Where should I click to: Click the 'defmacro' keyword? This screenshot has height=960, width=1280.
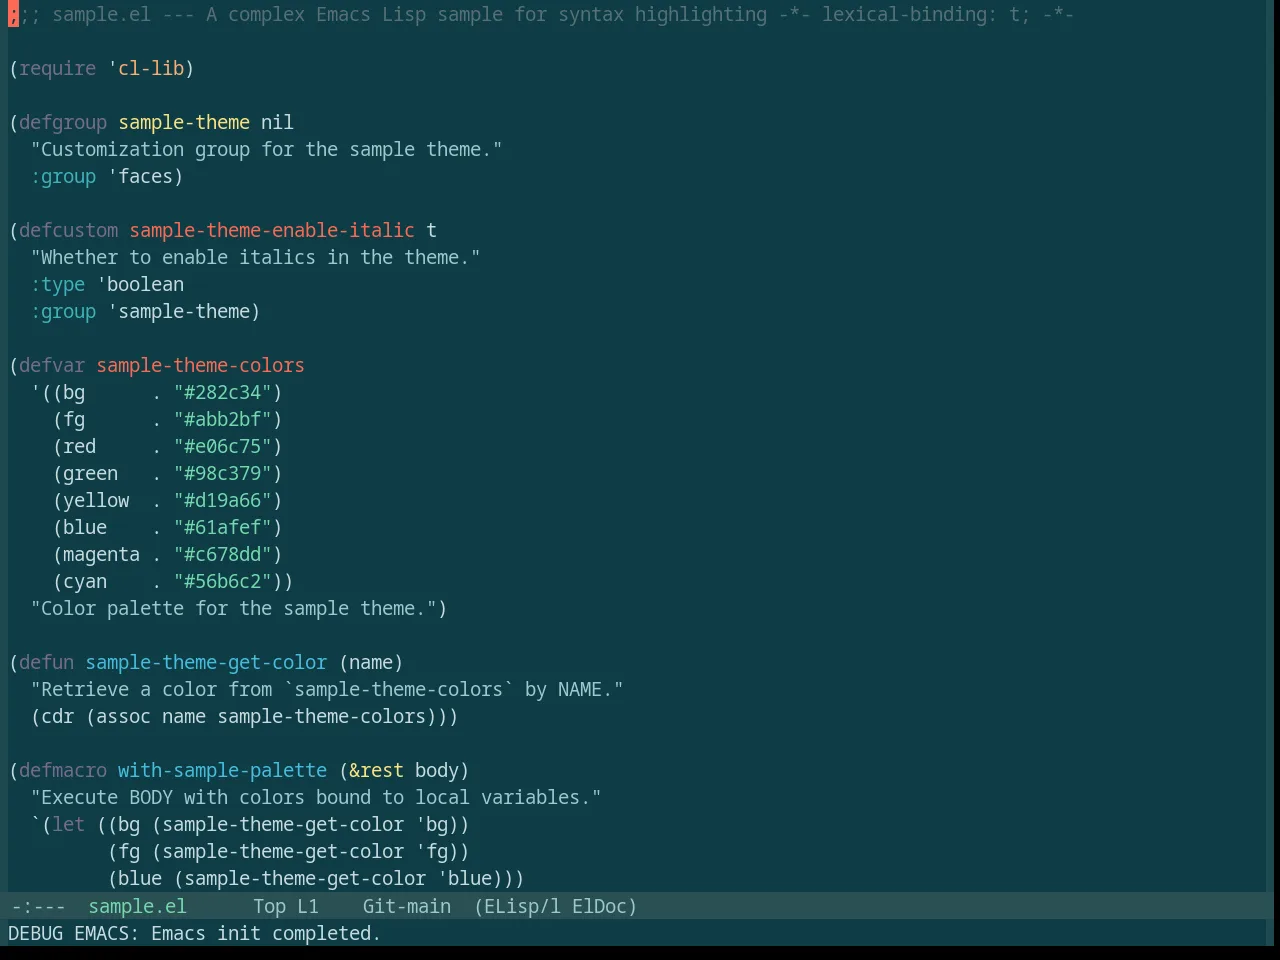point(63,770)
